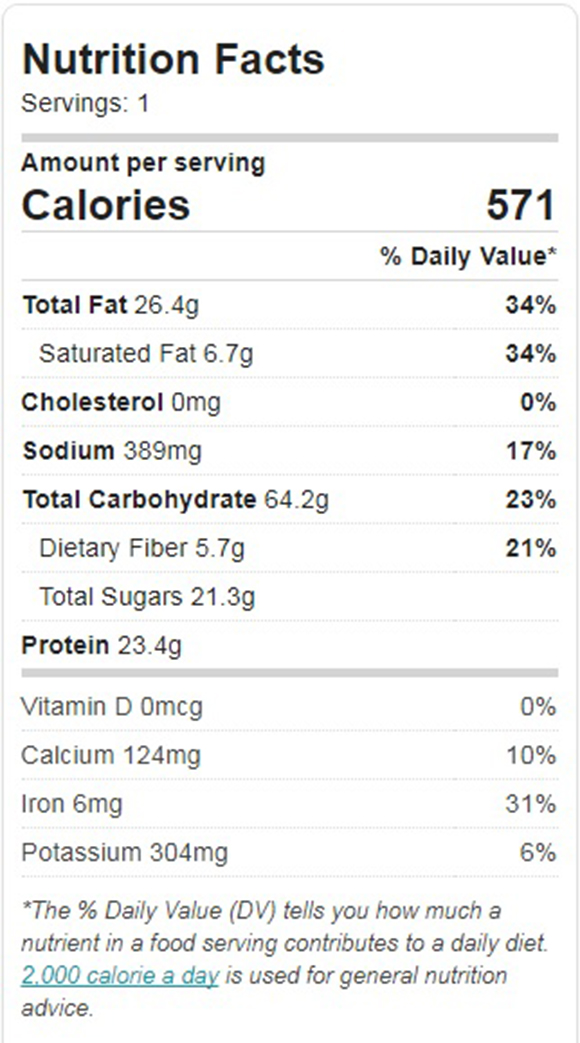Screen dimensions: 580x1043
Task: Click the Calories 571 value
Action: (x=521, y=205)
